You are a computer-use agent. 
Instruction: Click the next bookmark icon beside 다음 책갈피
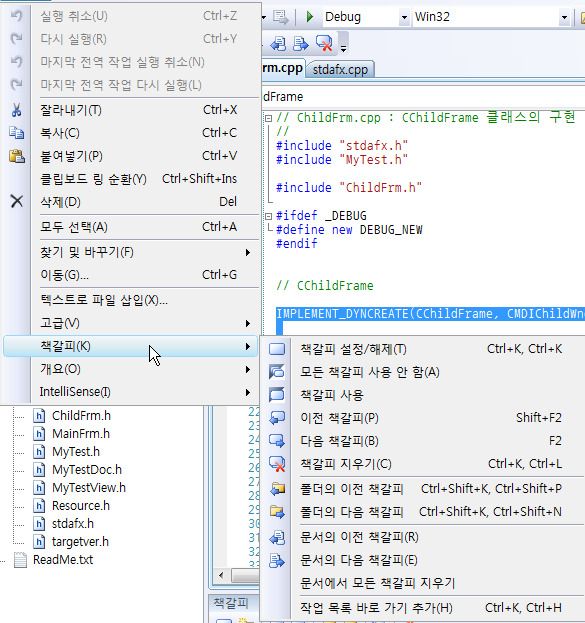pyautogui.click(x=277, y=441)
